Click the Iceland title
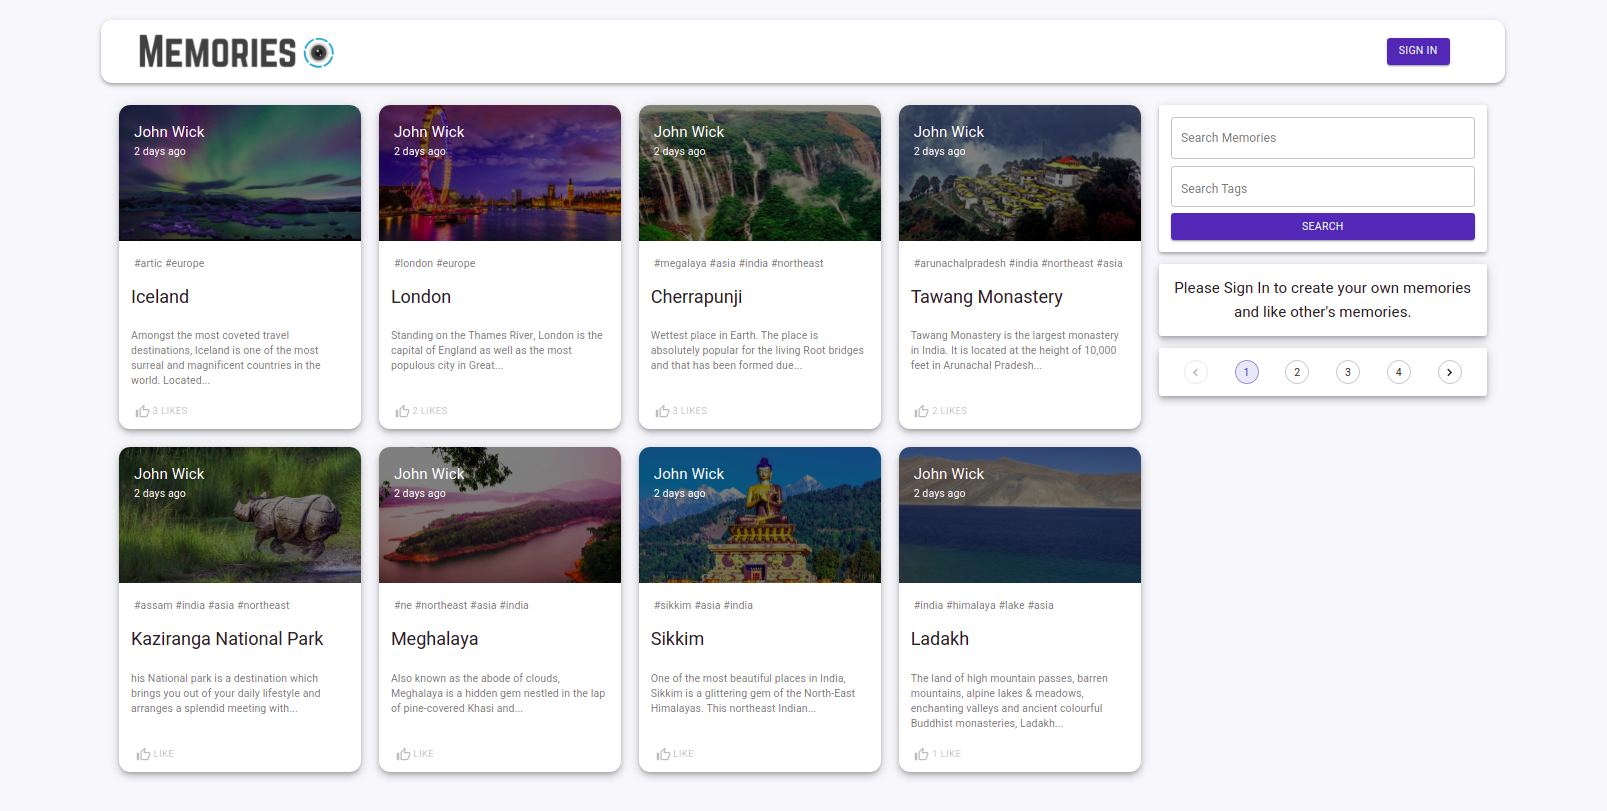Image resolution: width=1607 pixels, height=811 pixels. pyautogui.click(x=160, y=297)
